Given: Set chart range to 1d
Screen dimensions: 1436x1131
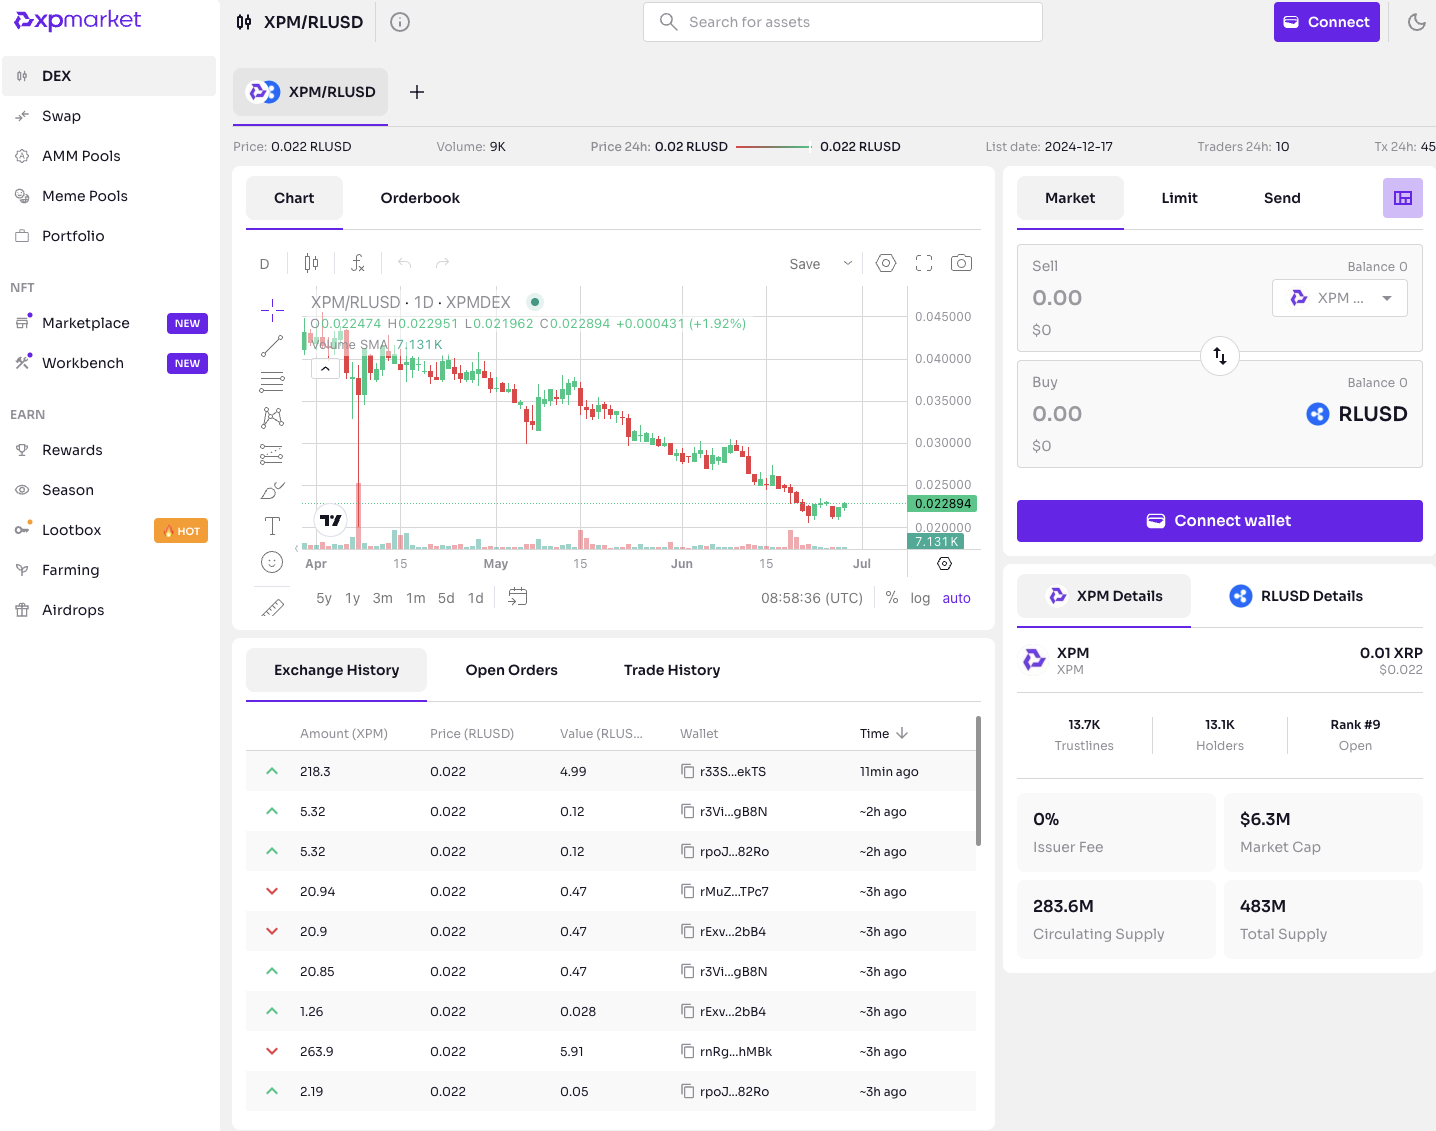Looking at the screenshot, I should tap(476, 598).
